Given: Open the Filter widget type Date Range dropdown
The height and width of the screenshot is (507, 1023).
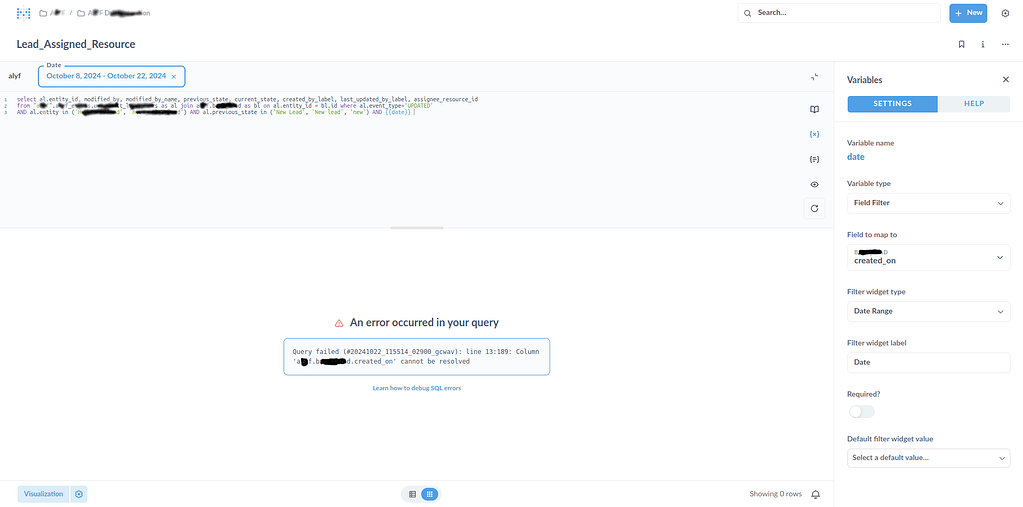Looking at the screenshot, I should 928,311.
